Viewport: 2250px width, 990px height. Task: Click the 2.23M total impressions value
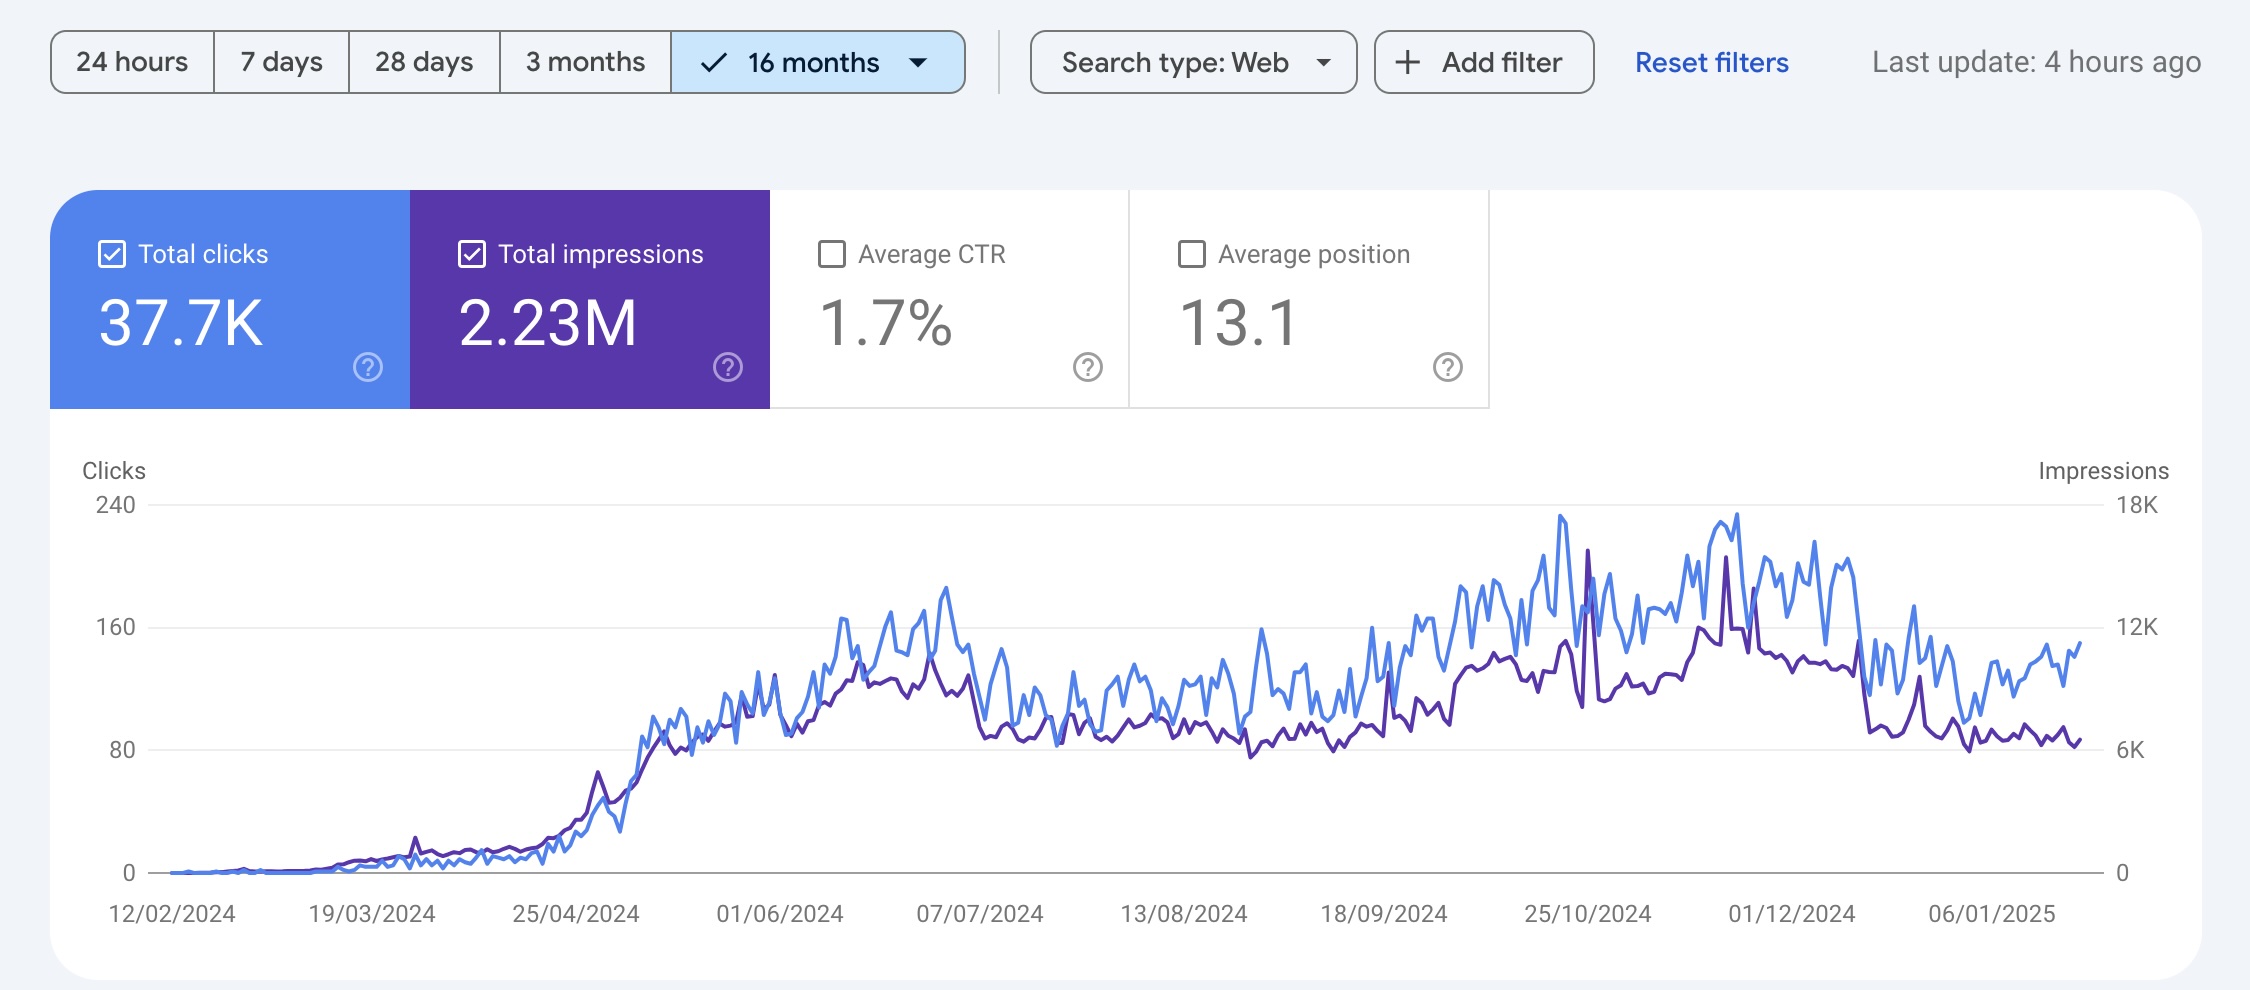click(547, 323)
